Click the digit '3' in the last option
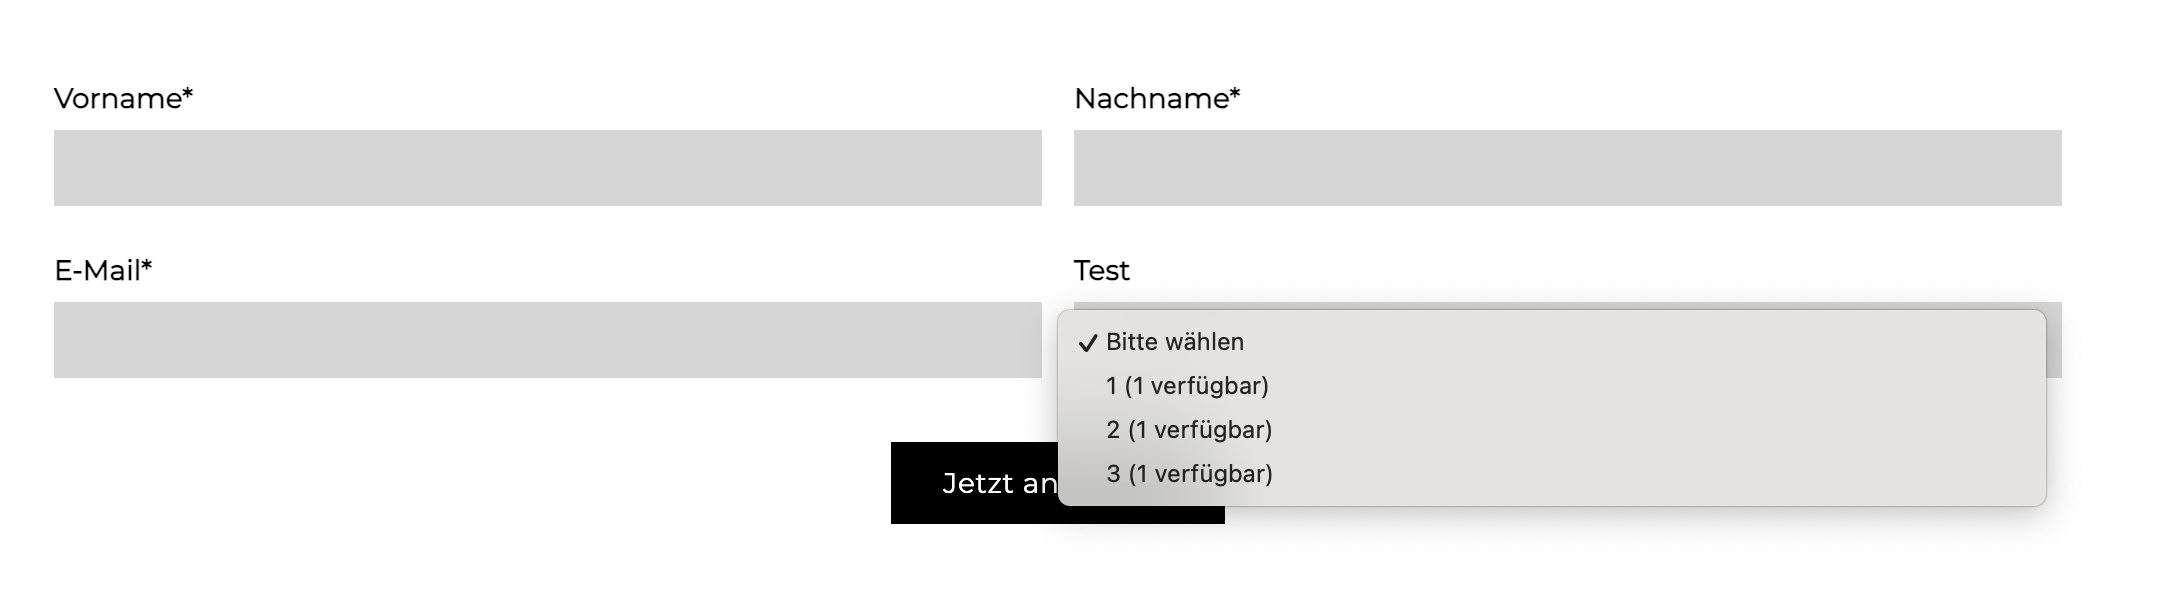 click(1113, 474)
